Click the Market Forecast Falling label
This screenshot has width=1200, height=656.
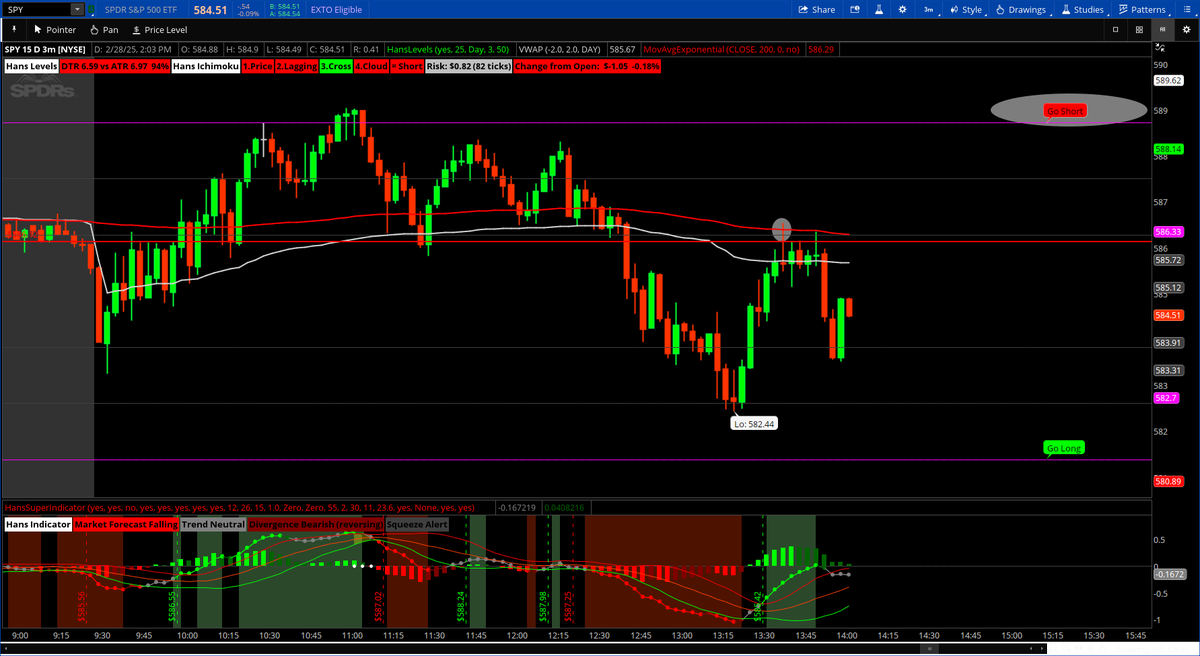tap(126, 524)
